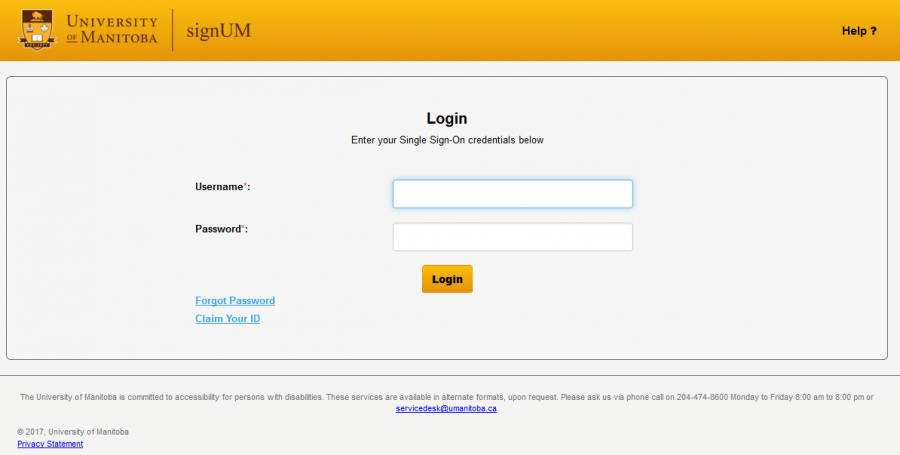The width and height of the screenshot is (900, 455).
Task: Click the 2017 University of Manitoba copyright text
Action: click(x=73, y=432)
